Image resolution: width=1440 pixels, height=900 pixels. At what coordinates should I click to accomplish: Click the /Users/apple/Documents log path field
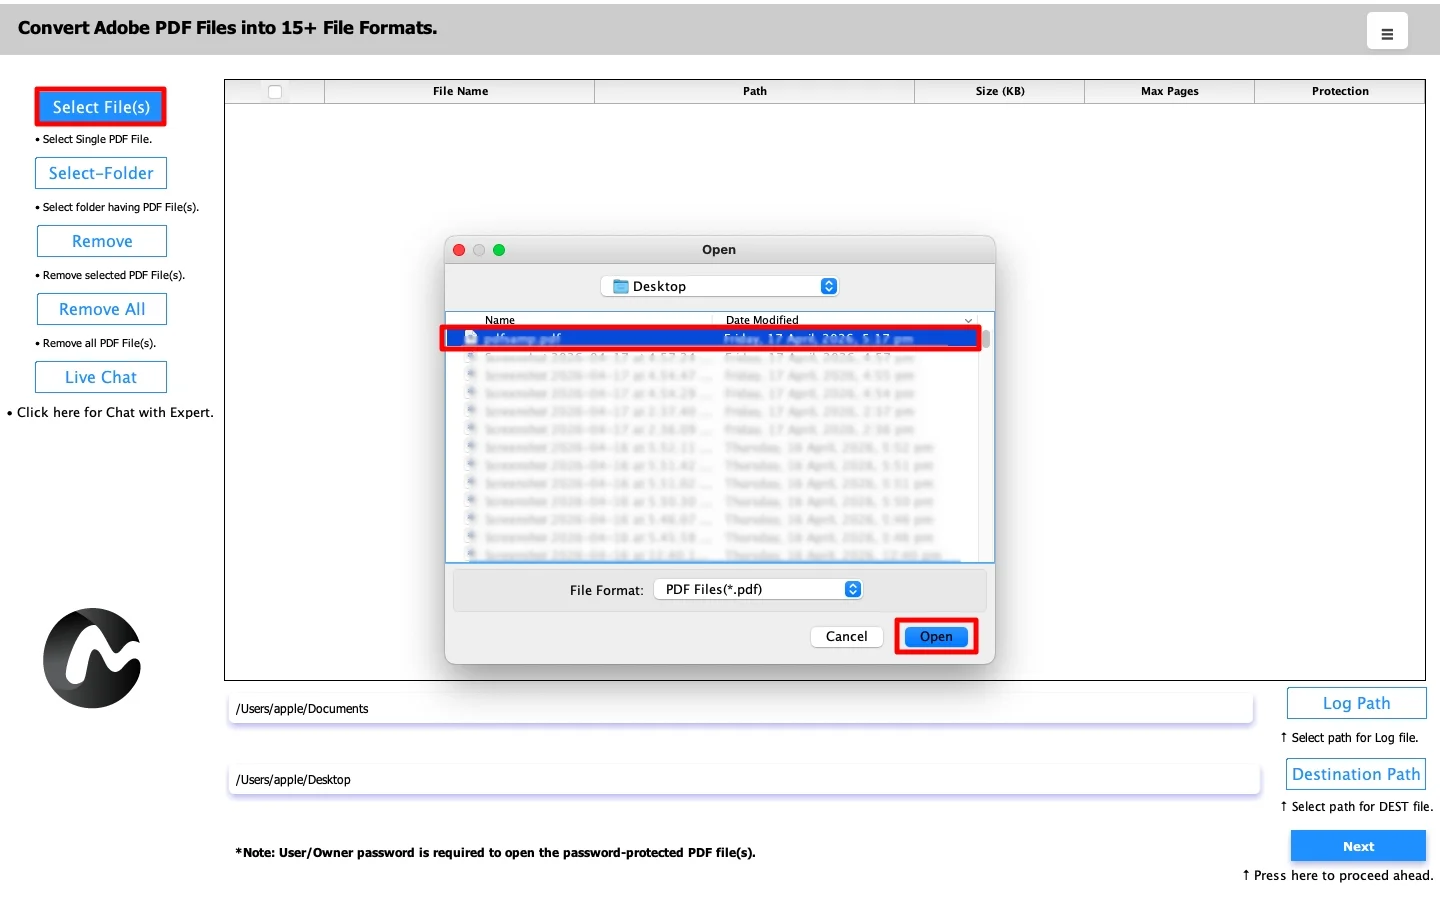pyautogui.click(x=740, y=708)
